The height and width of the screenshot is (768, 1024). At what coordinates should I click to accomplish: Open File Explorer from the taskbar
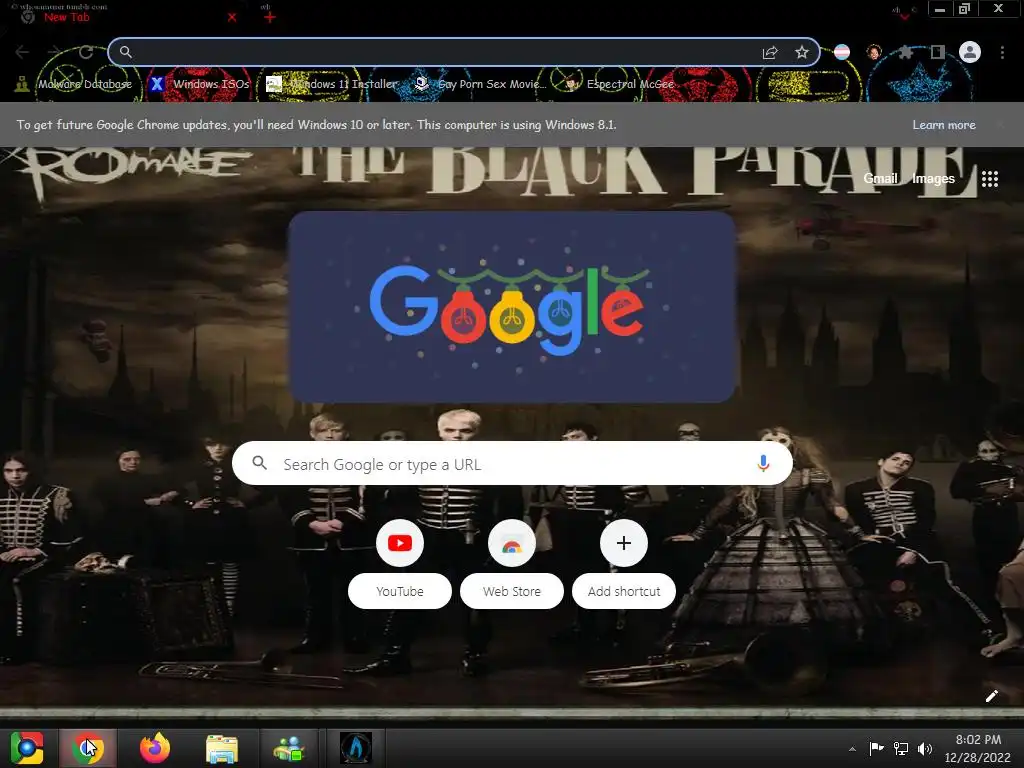point(222,748)
